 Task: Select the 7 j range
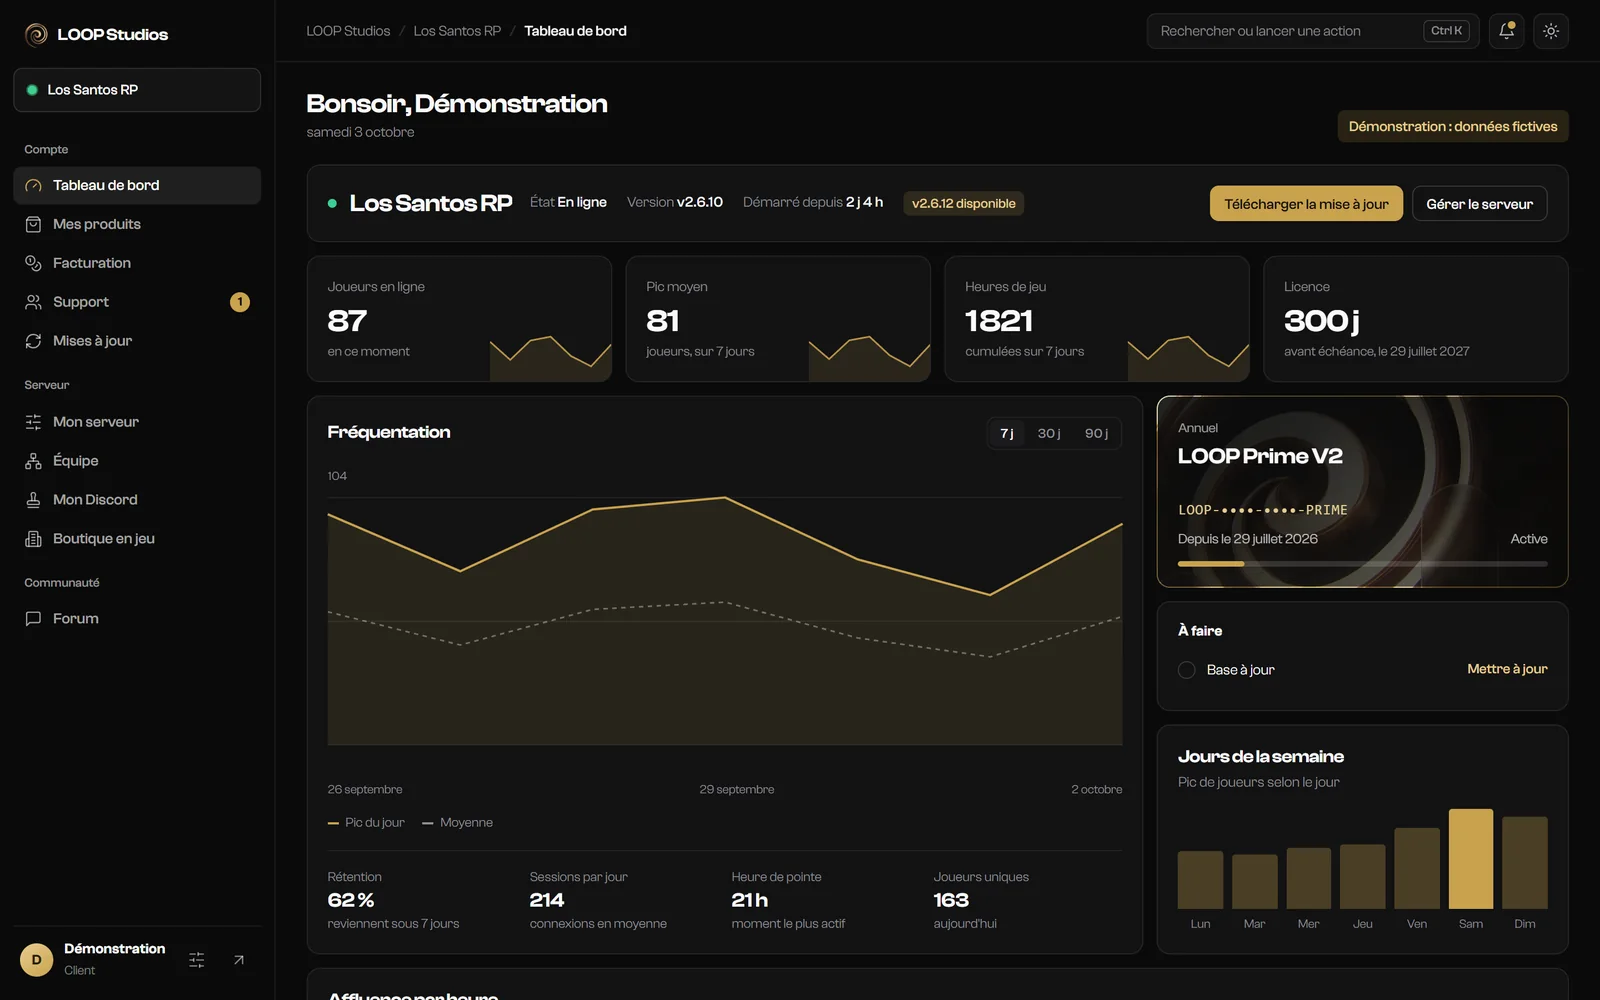(1007, 433)
